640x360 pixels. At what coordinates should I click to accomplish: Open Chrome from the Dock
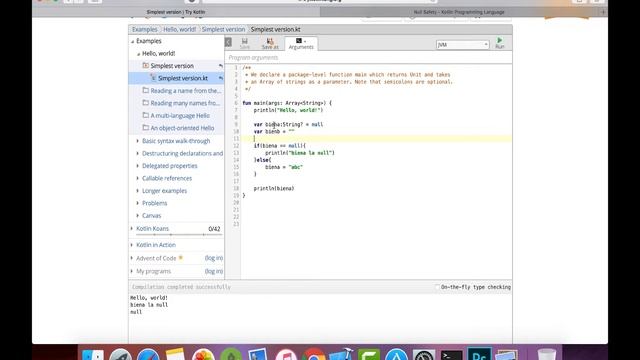(x=313, y=355)
